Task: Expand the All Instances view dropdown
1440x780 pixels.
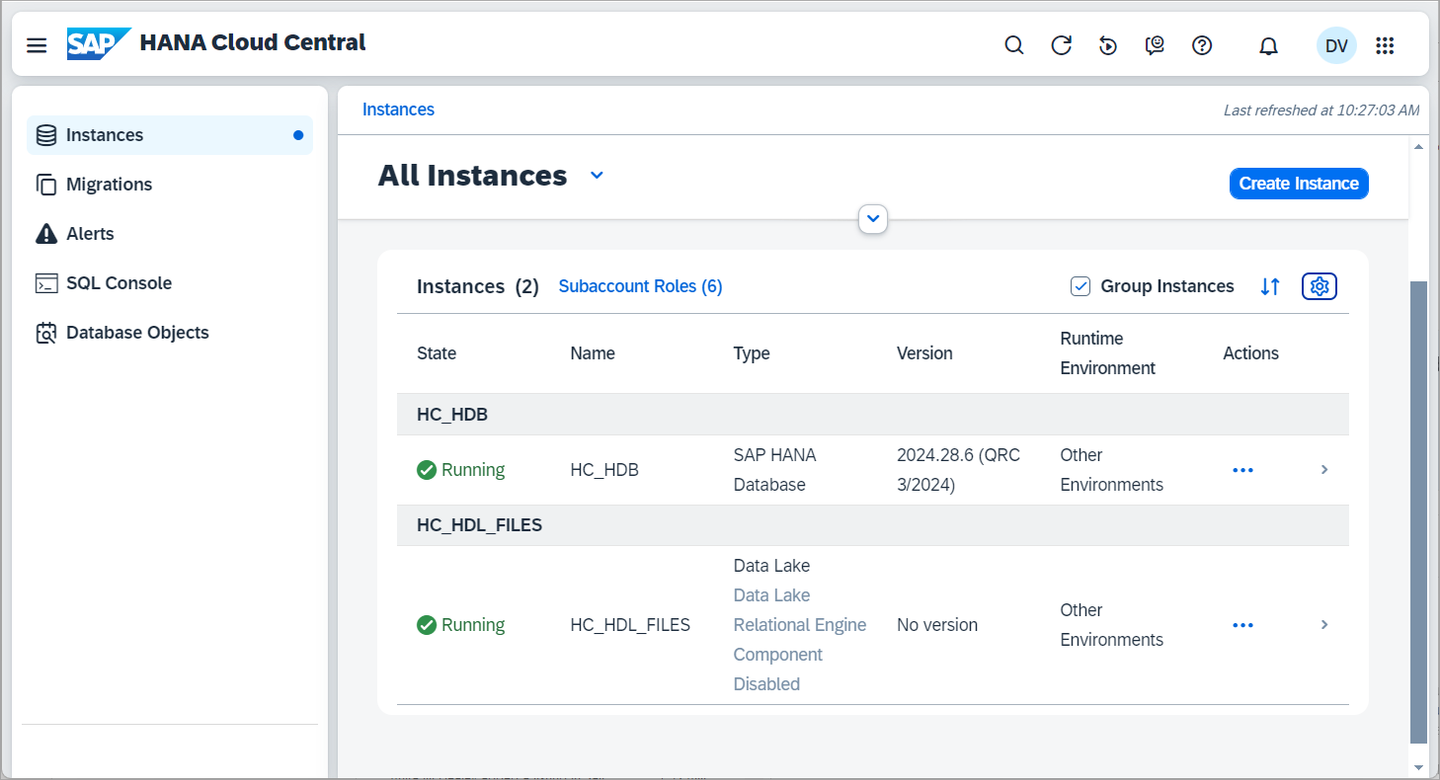Action: point(597,175)
